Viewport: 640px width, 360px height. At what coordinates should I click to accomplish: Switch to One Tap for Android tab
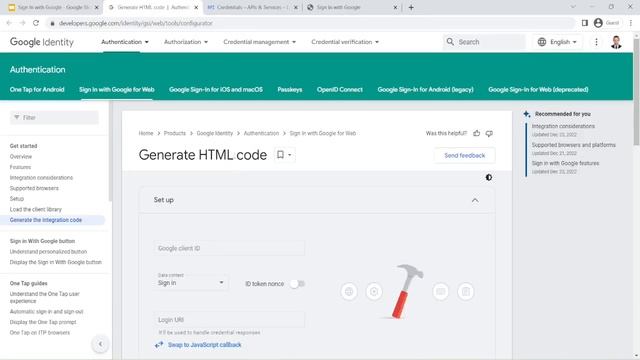click(x=37, y=89)
